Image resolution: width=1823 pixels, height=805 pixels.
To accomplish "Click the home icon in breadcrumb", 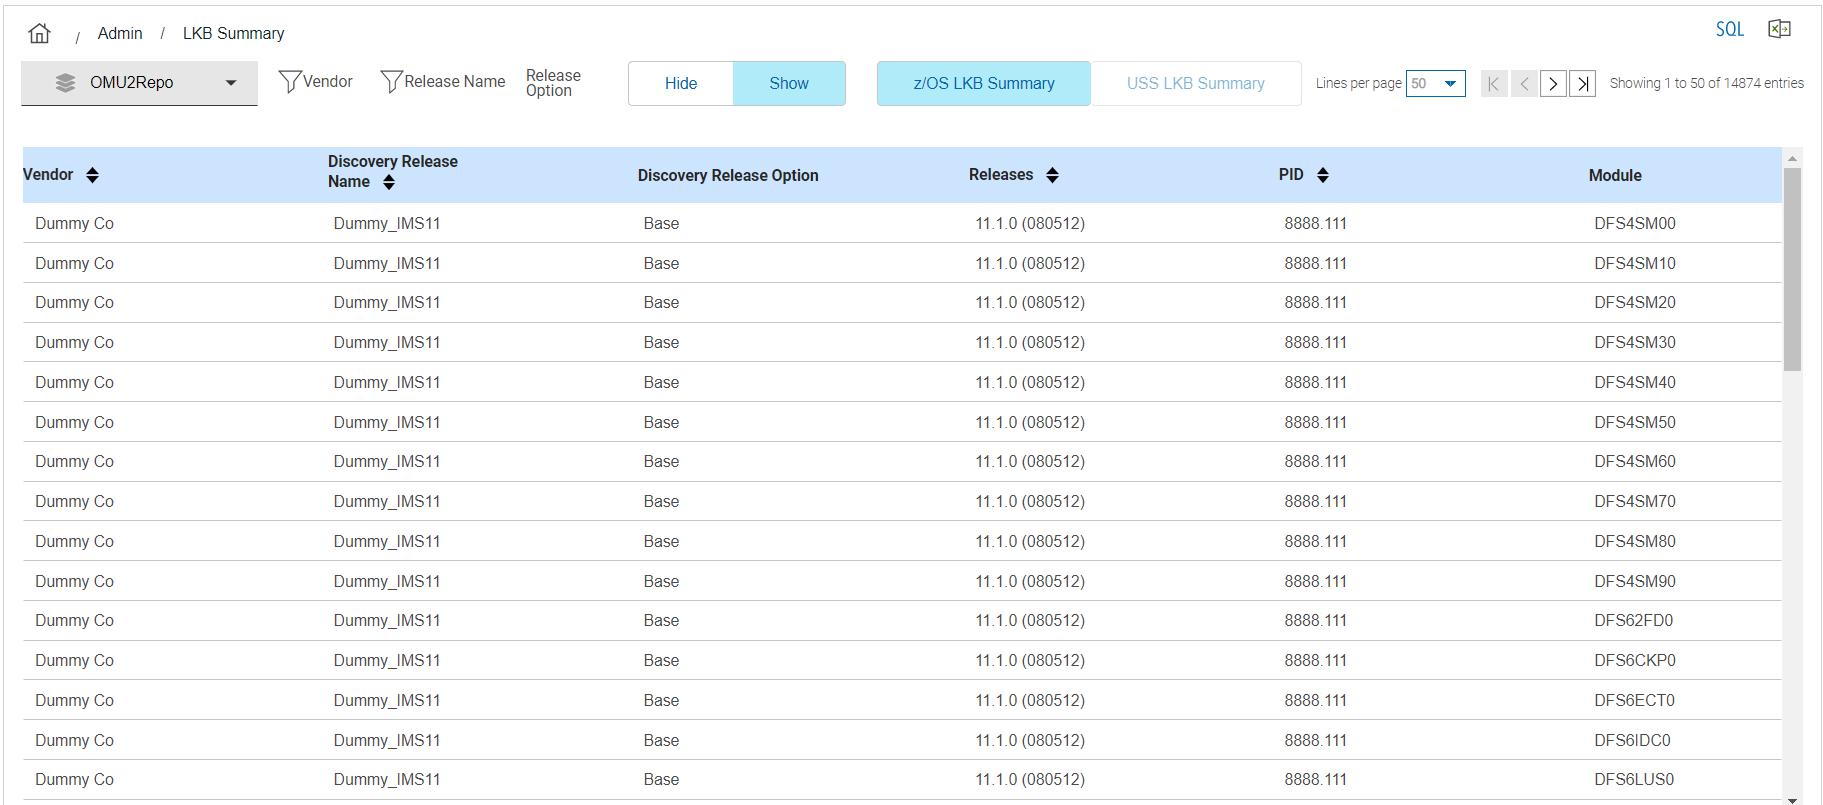I will (x=39, y=33).
